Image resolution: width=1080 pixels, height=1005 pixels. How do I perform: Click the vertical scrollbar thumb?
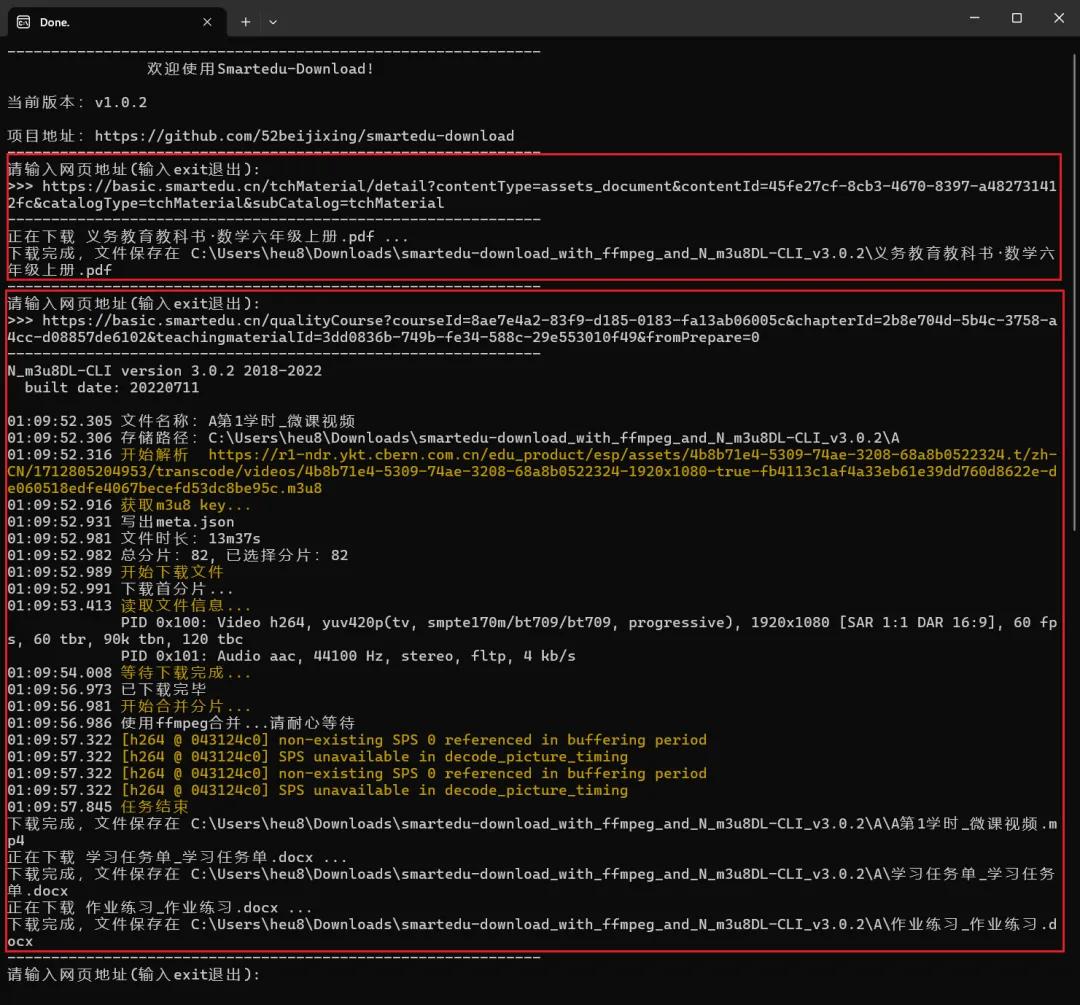(1074, 293)
